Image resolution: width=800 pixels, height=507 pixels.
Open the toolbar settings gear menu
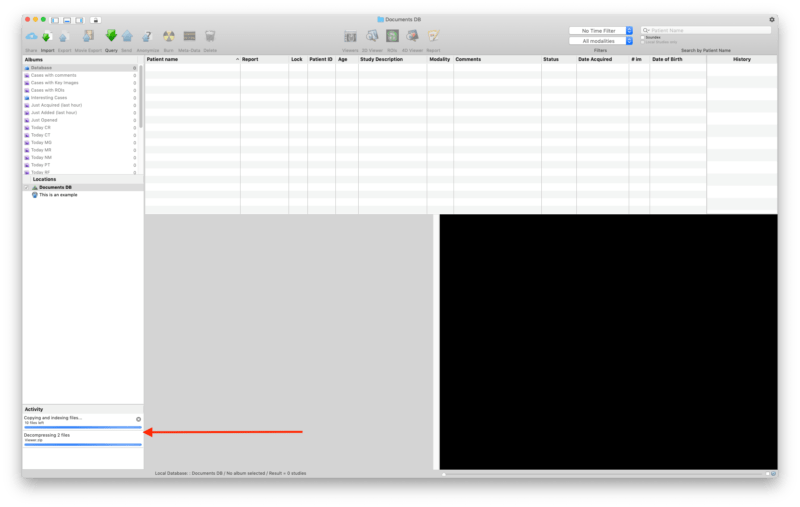(771, 19)
